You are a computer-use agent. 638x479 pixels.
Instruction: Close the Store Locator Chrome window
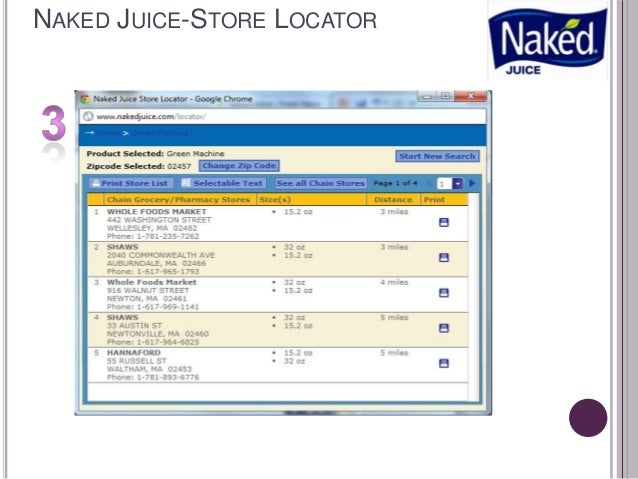tap(470, 96)
